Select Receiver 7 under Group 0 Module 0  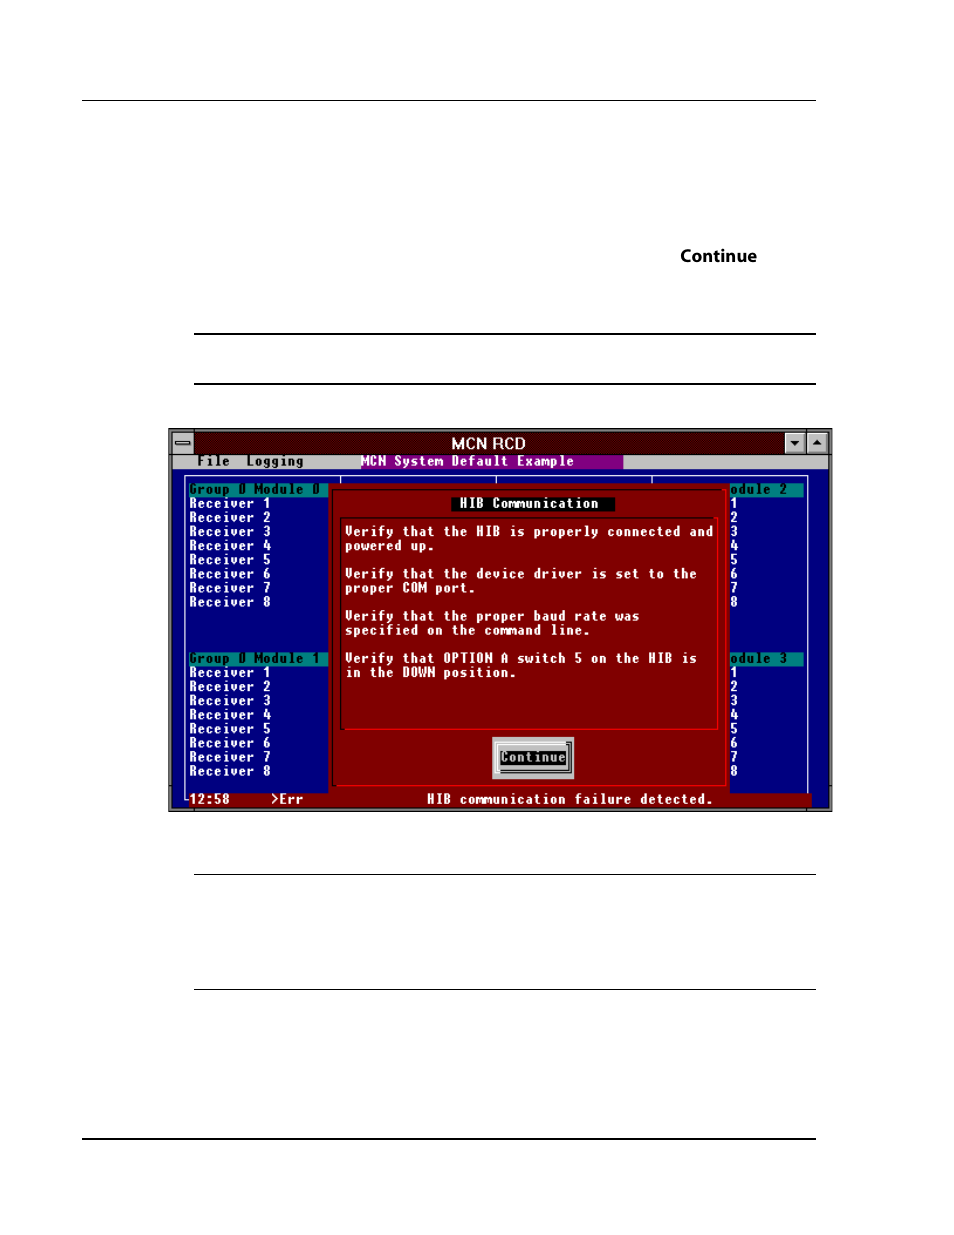click(x=230, y=588)
